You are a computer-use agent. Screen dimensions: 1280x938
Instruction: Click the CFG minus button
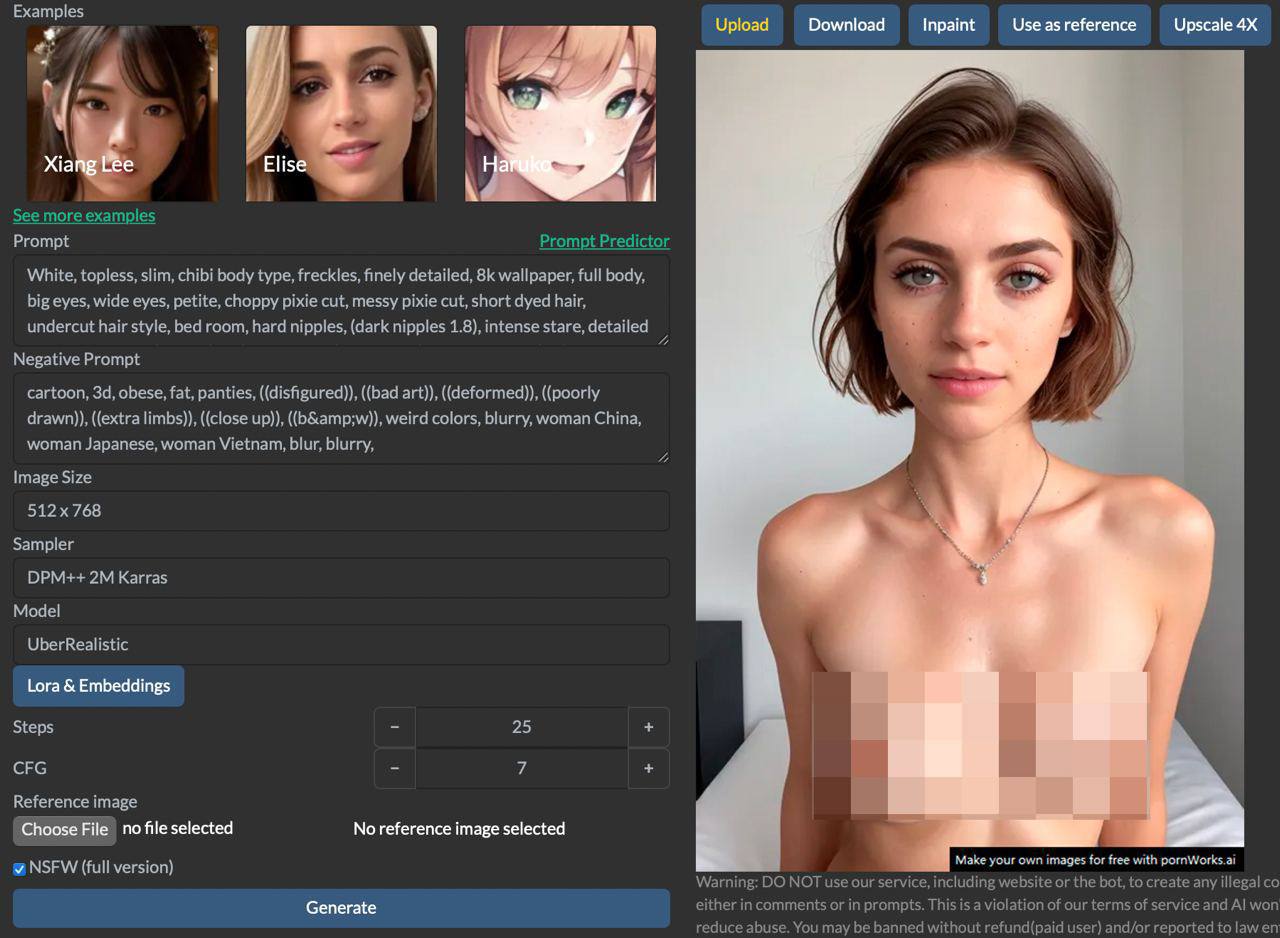click(x=395, y=768)
